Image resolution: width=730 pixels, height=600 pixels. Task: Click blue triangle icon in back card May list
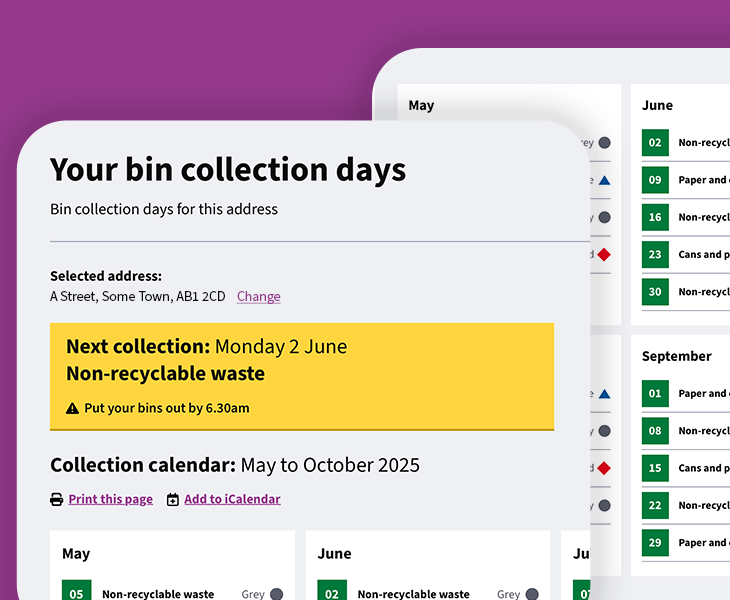pyautogui.click(x=604, y=180)
